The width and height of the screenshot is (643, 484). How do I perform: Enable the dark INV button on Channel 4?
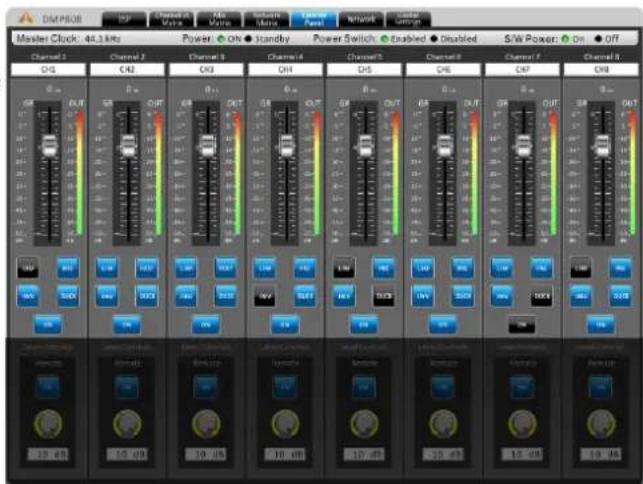pos(265,296)
